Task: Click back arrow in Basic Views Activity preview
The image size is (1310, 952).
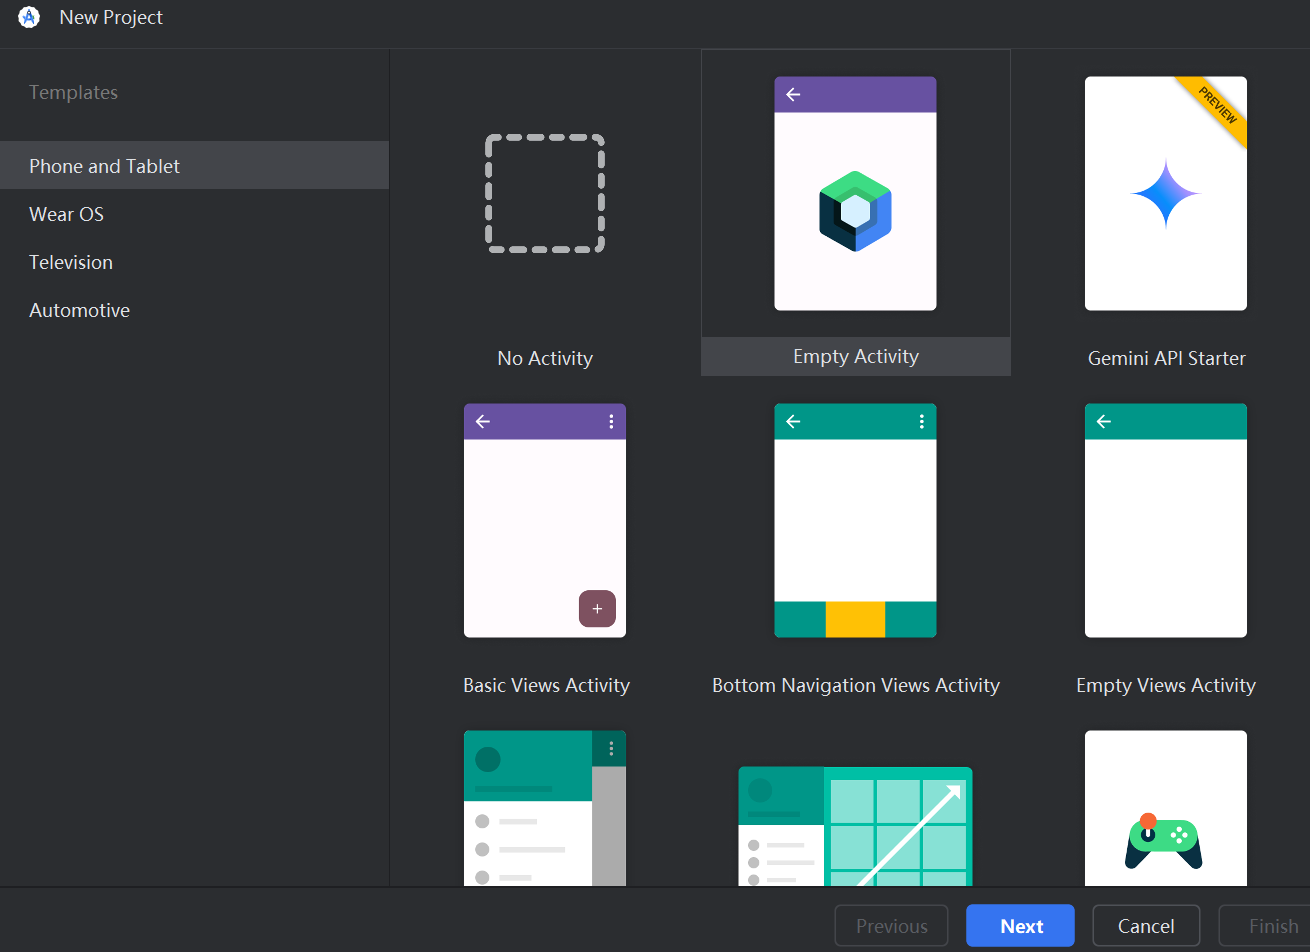Action: click(x=483, y=421)
